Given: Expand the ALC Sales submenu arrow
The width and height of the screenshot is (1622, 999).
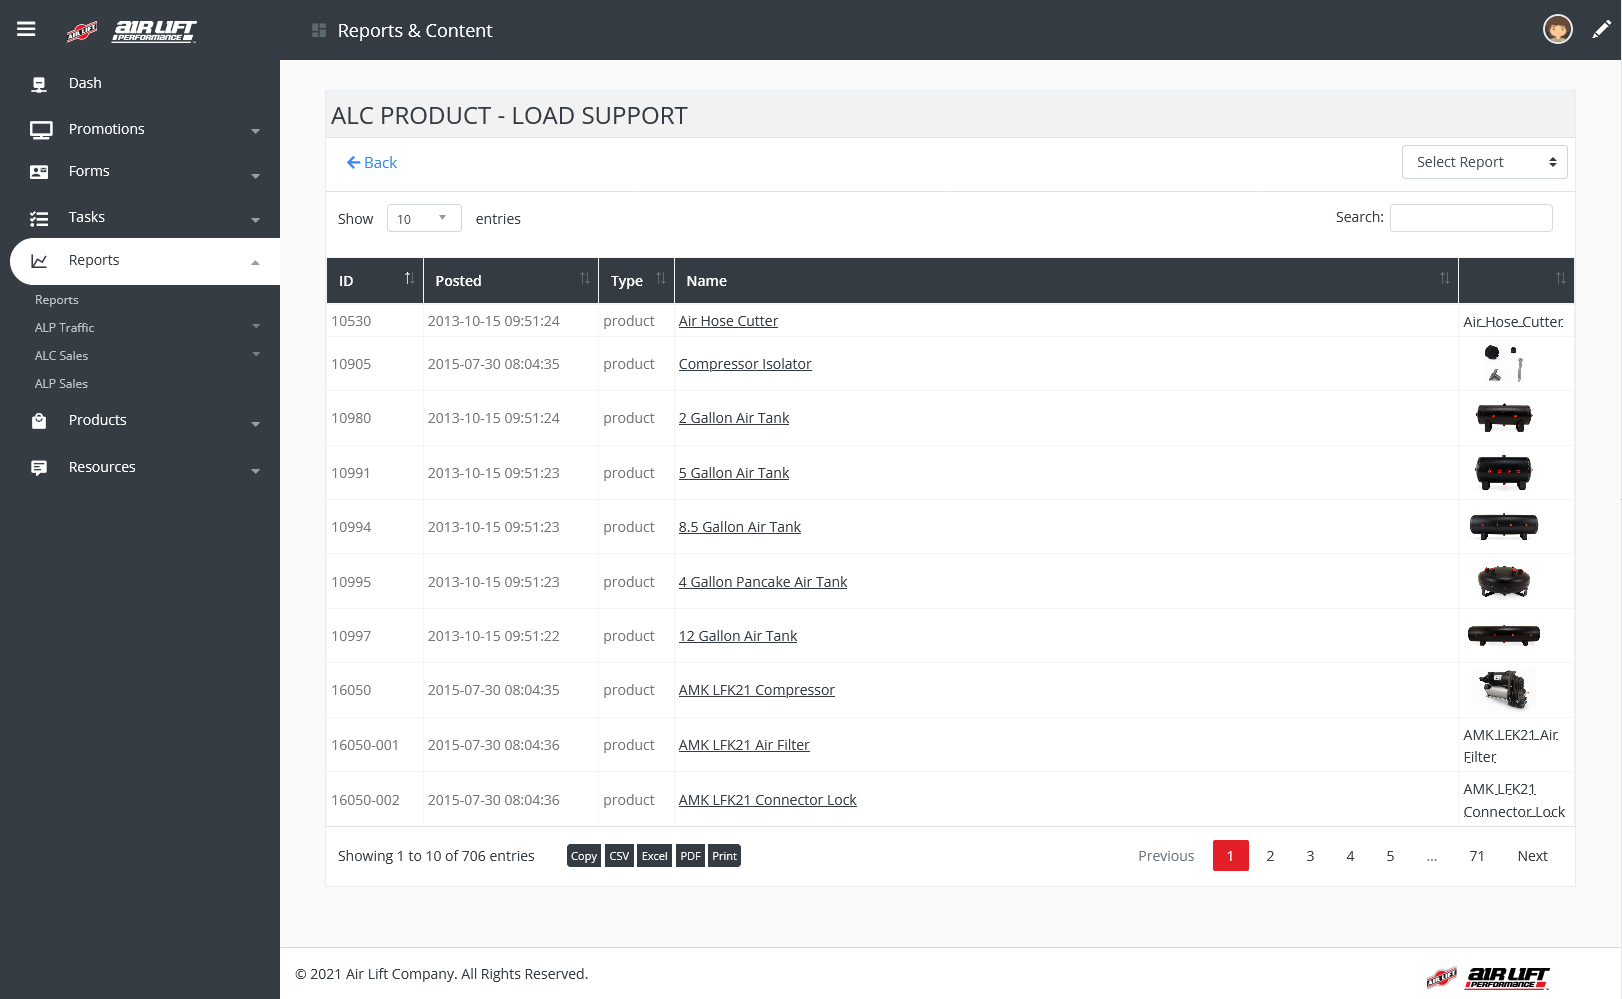Looking at the screenshot, I should (256, 354).
